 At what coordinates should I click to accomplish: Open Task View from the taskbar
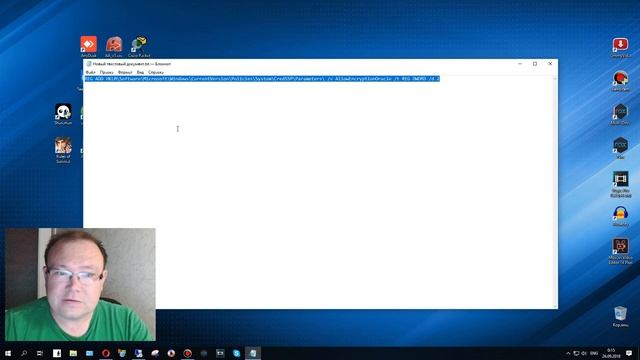(40, 353)
